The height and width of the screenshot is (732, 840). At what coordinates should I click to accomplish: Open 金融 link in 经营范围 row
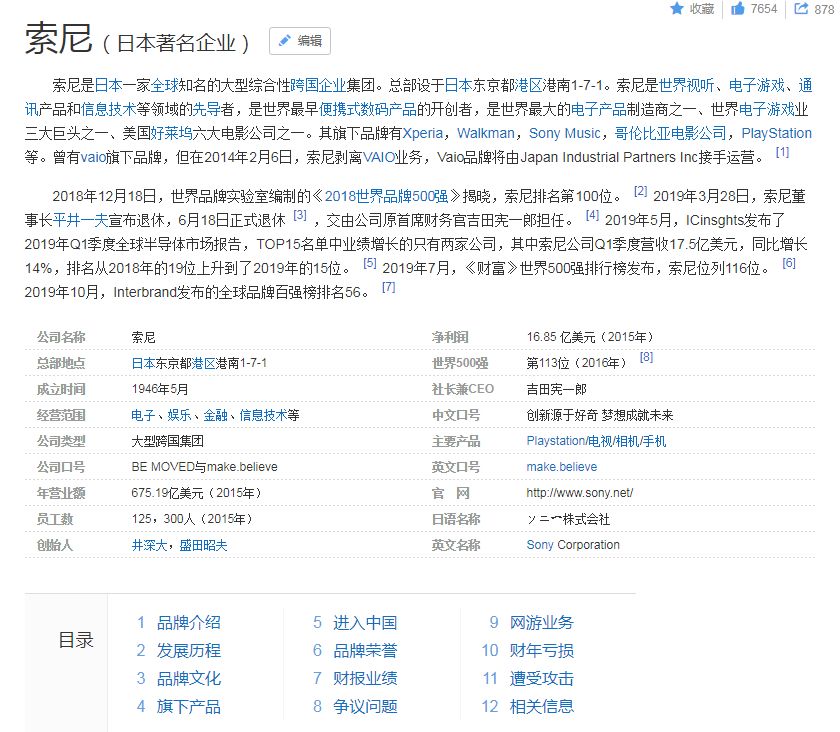pyautogui.click(x=215, y=415)
